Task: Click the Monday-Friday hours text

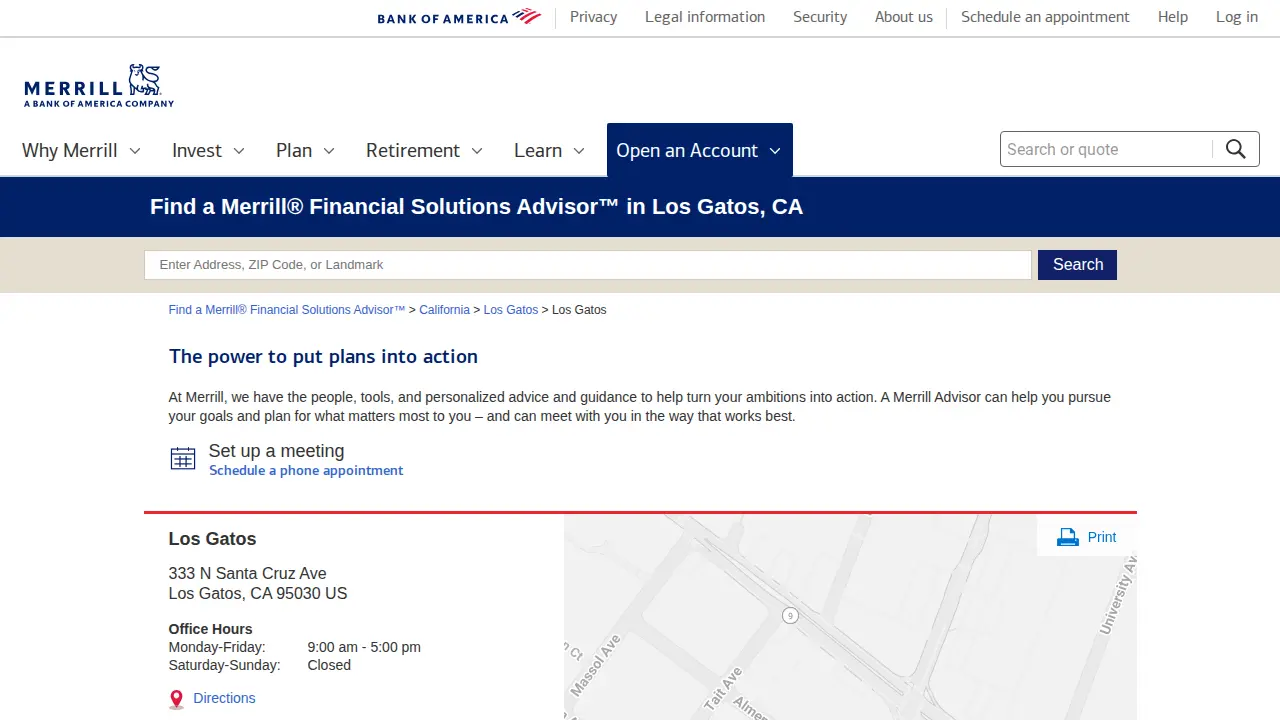Action: (x=295, y=647)
